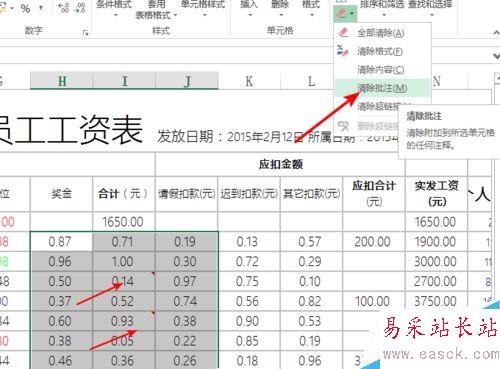Screen dimensions: 500x369
Task: Select column I header
Action: coord(124,80)
